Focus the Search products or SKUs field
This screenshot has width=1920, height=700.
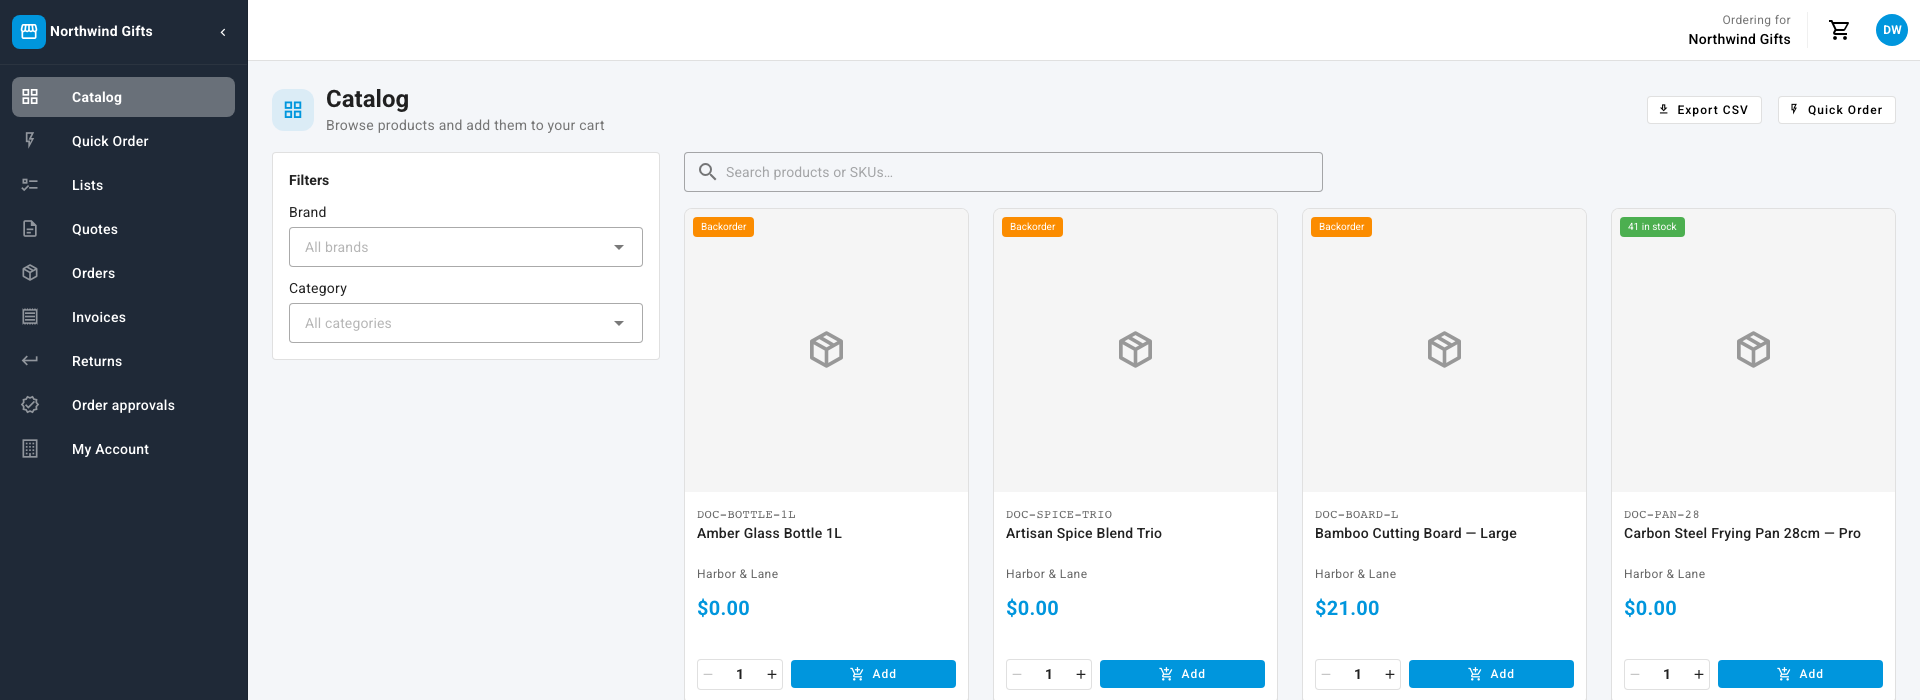1003,172
